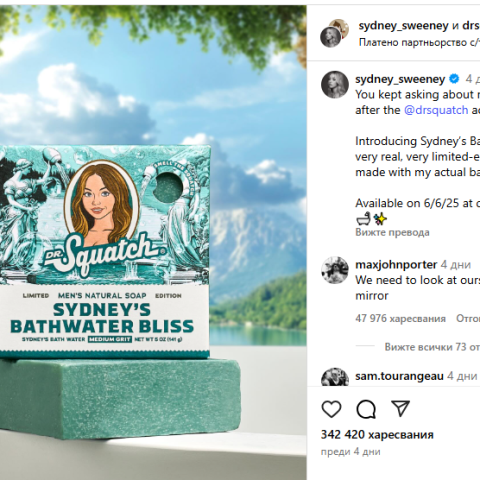
Task: Click "Вижте превода" to translate caption
Action: [392, 232]
